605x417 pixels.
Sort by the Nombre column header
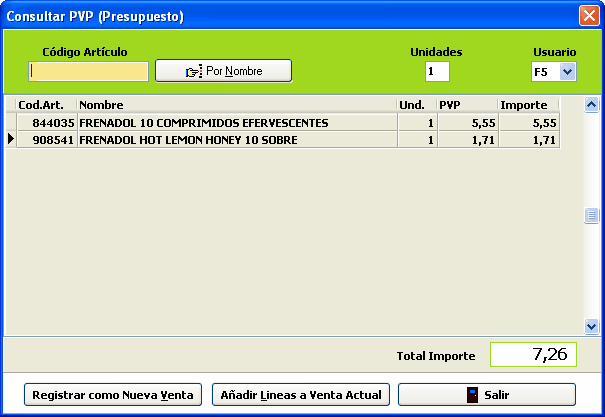[x=236, y=105]
